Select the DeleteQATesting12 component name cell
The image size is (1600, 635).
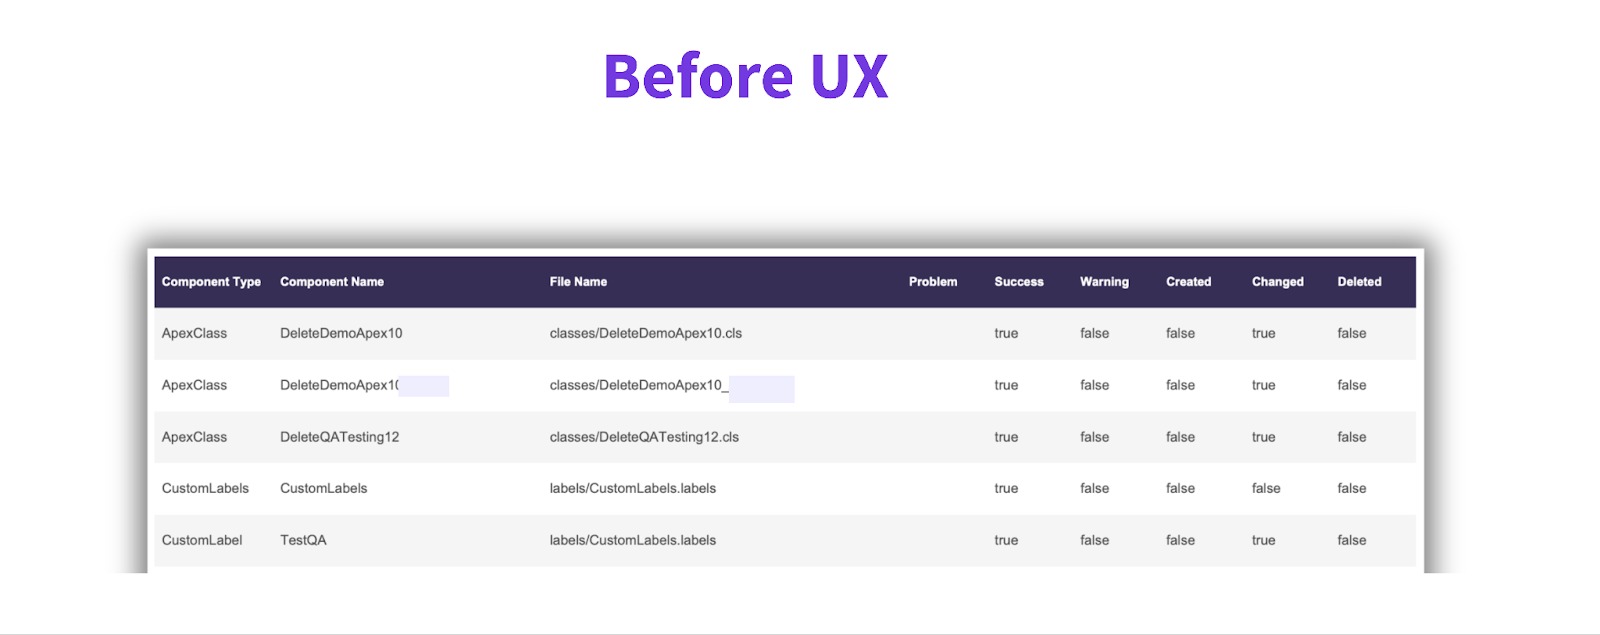(x=339, y=437)
